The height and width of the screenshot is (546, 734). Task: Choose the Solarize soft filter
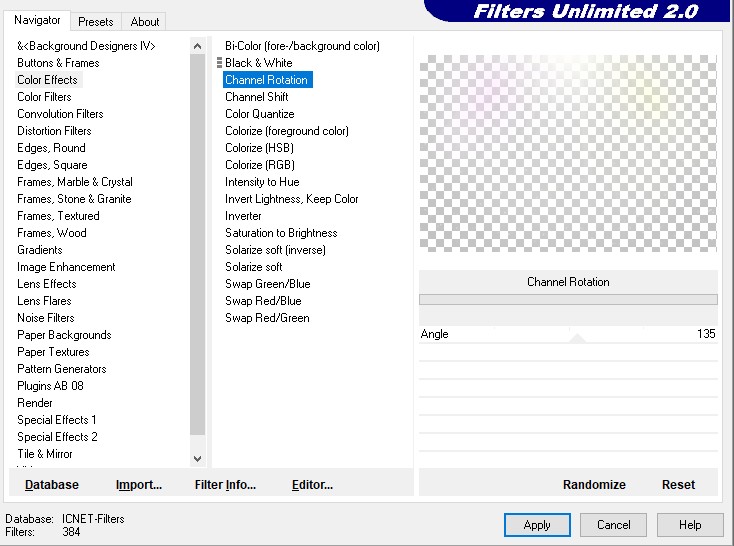(254, 267)
